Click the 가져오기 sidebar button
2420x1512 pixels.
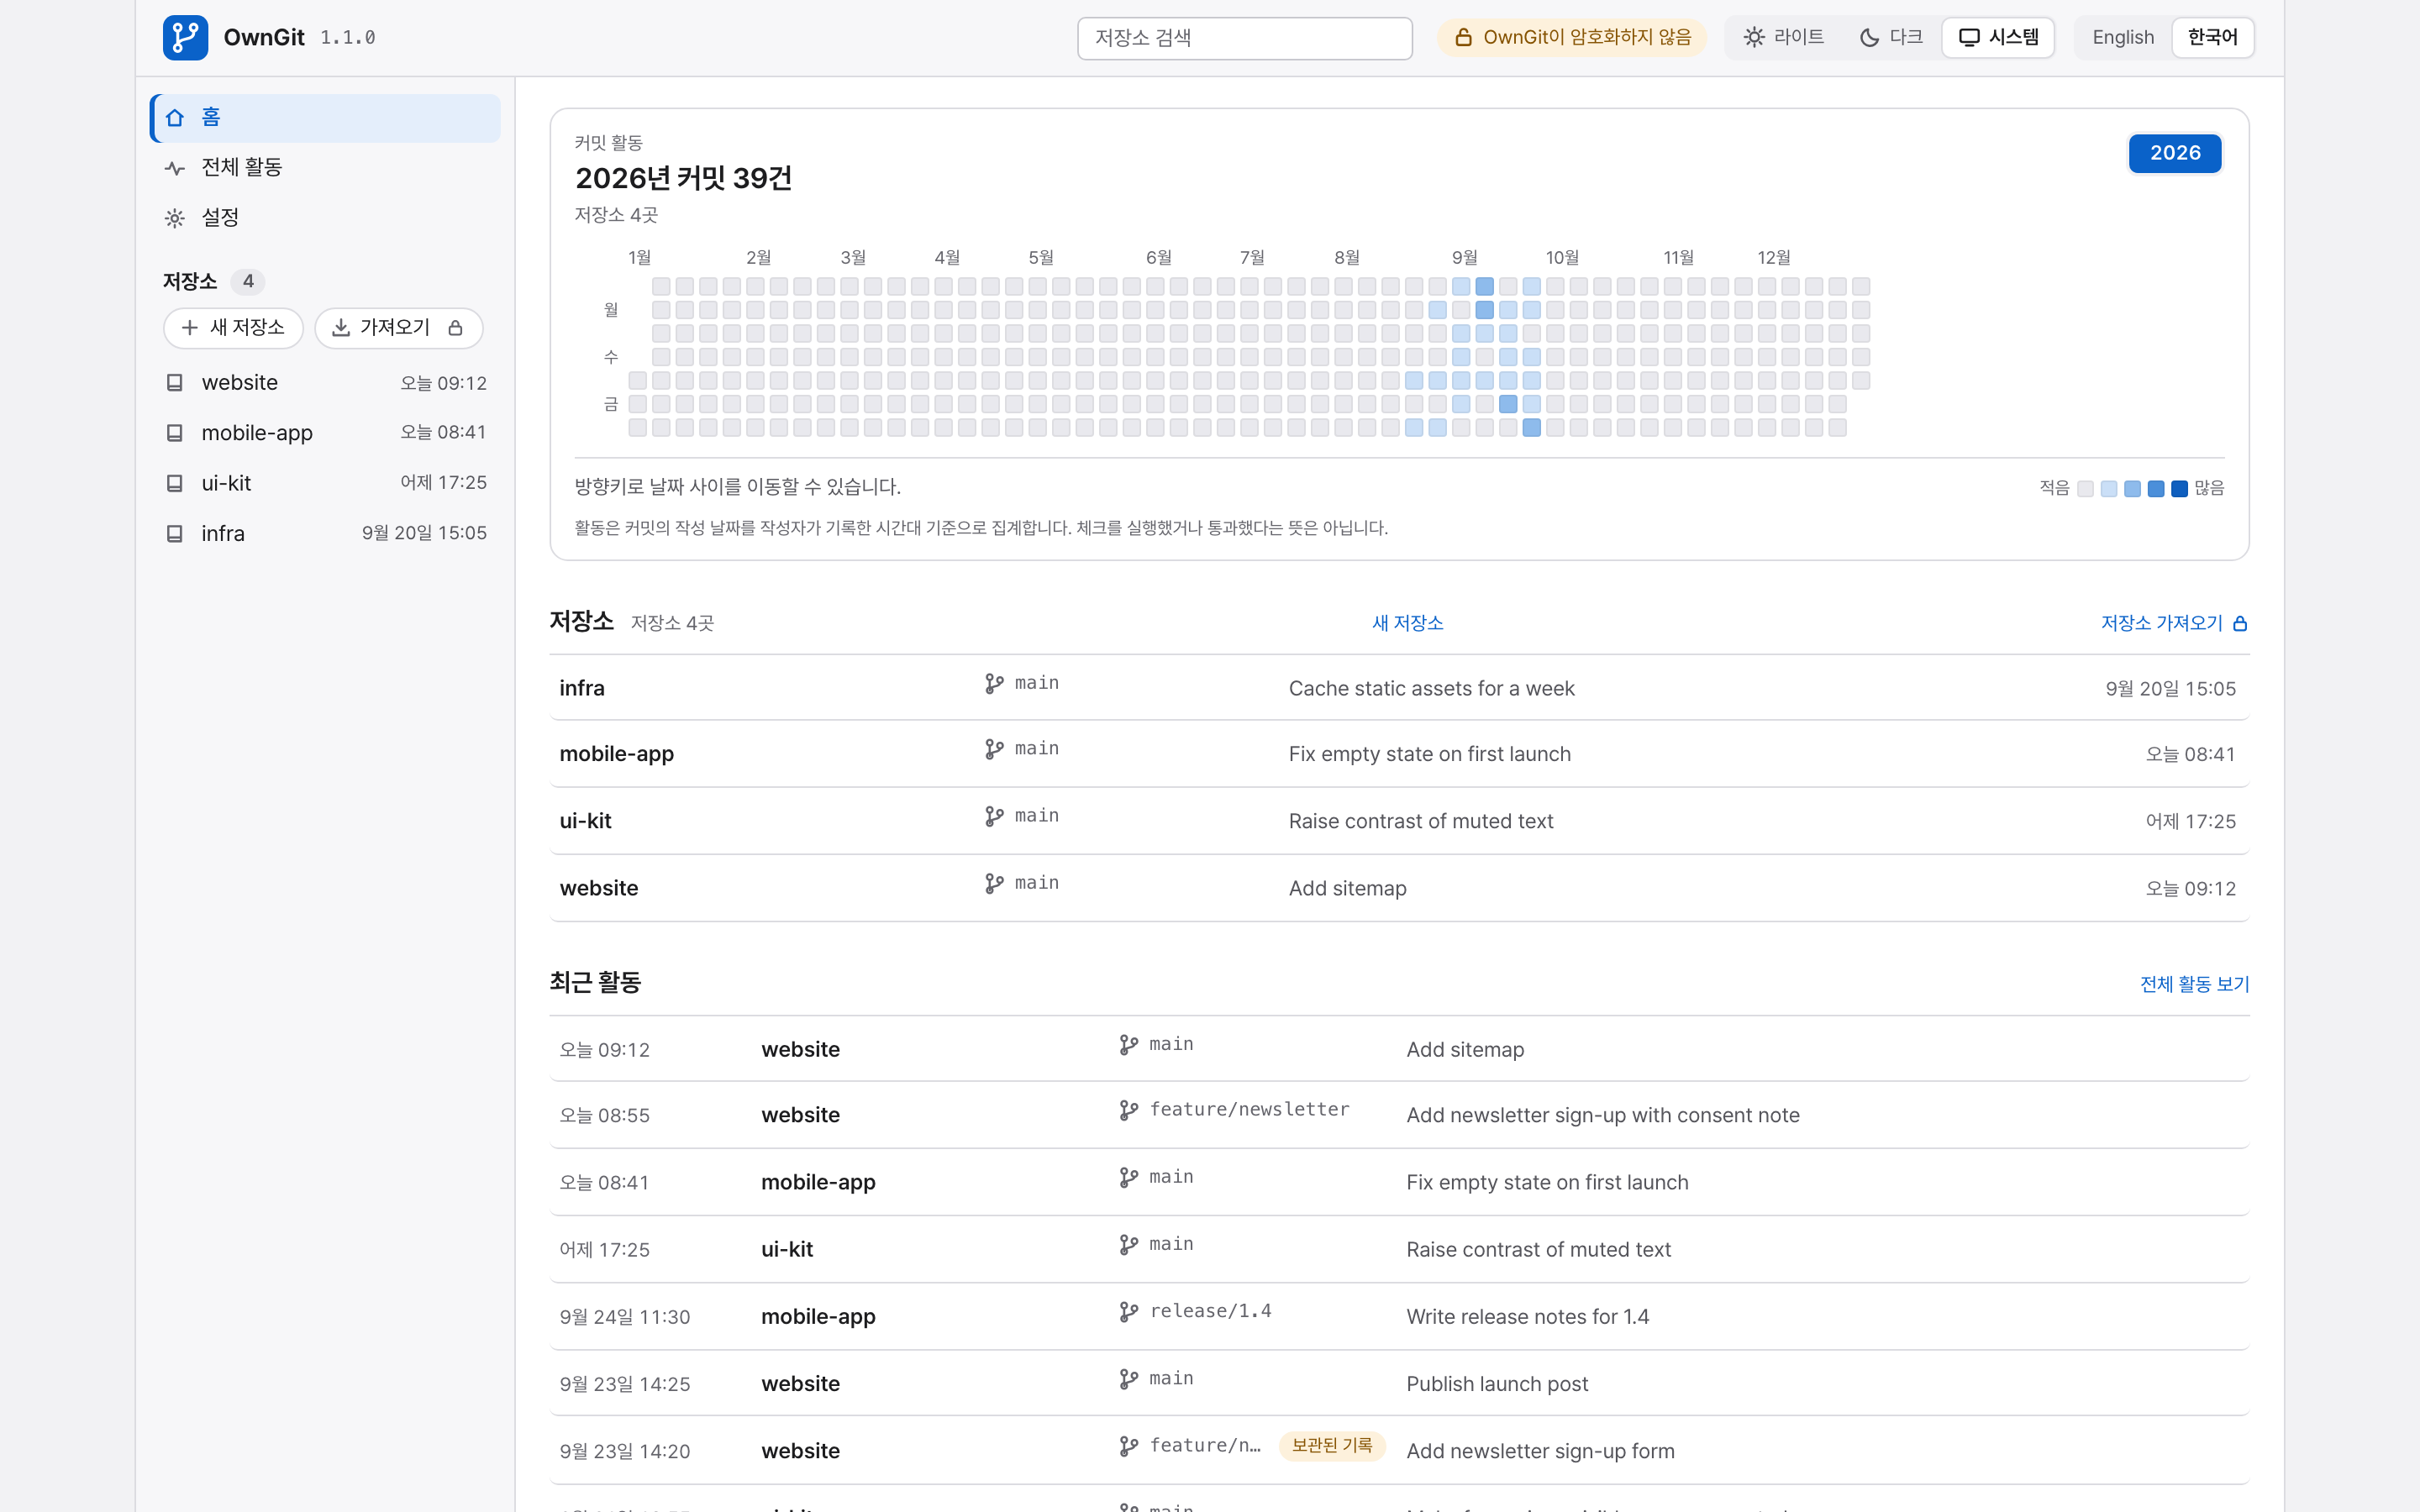[x=399, y=328]
